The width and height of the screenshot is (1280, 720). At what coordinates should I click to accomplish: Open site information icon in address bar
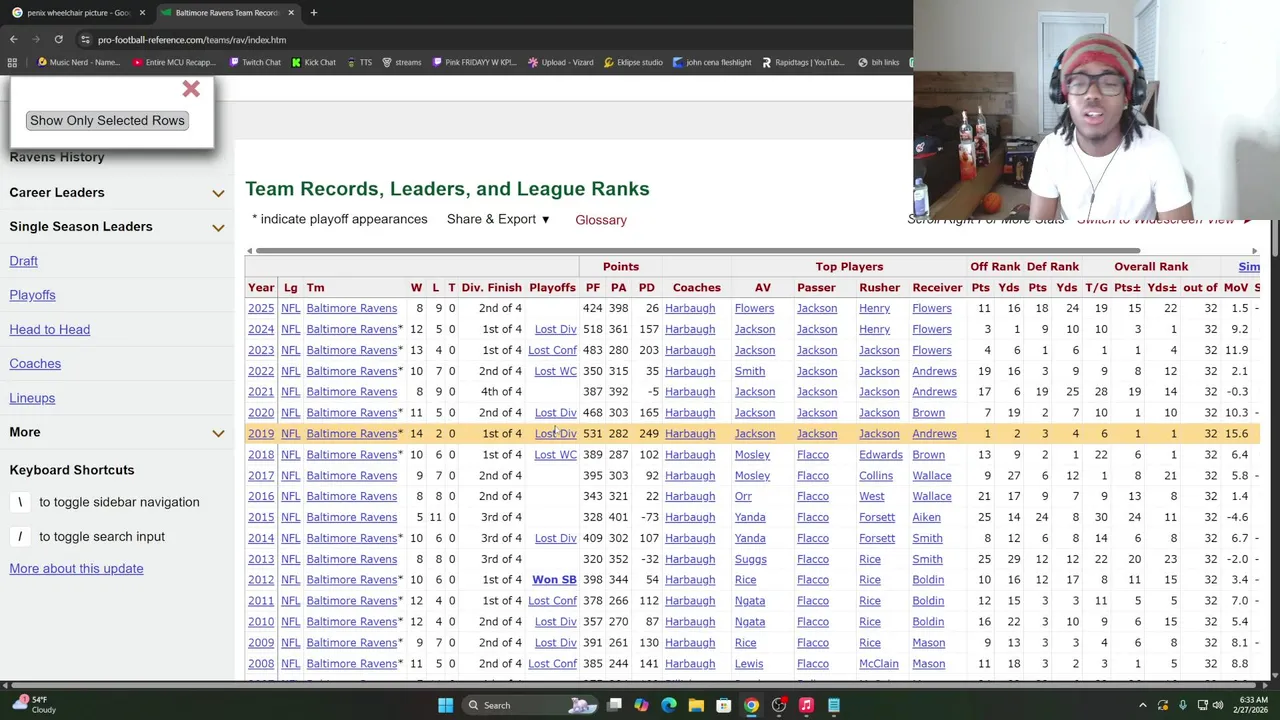pyautogui.click(x=85, y=40)
